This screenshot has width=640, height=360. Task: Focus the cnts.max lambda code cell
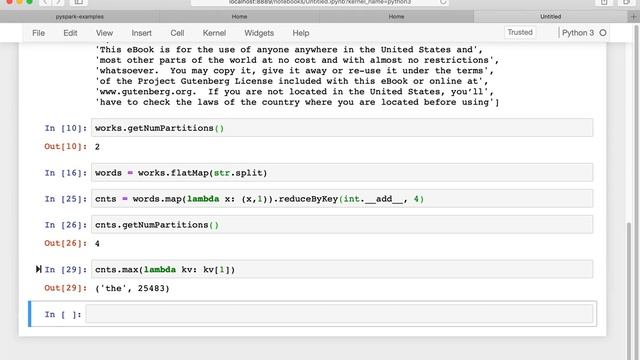342,269
